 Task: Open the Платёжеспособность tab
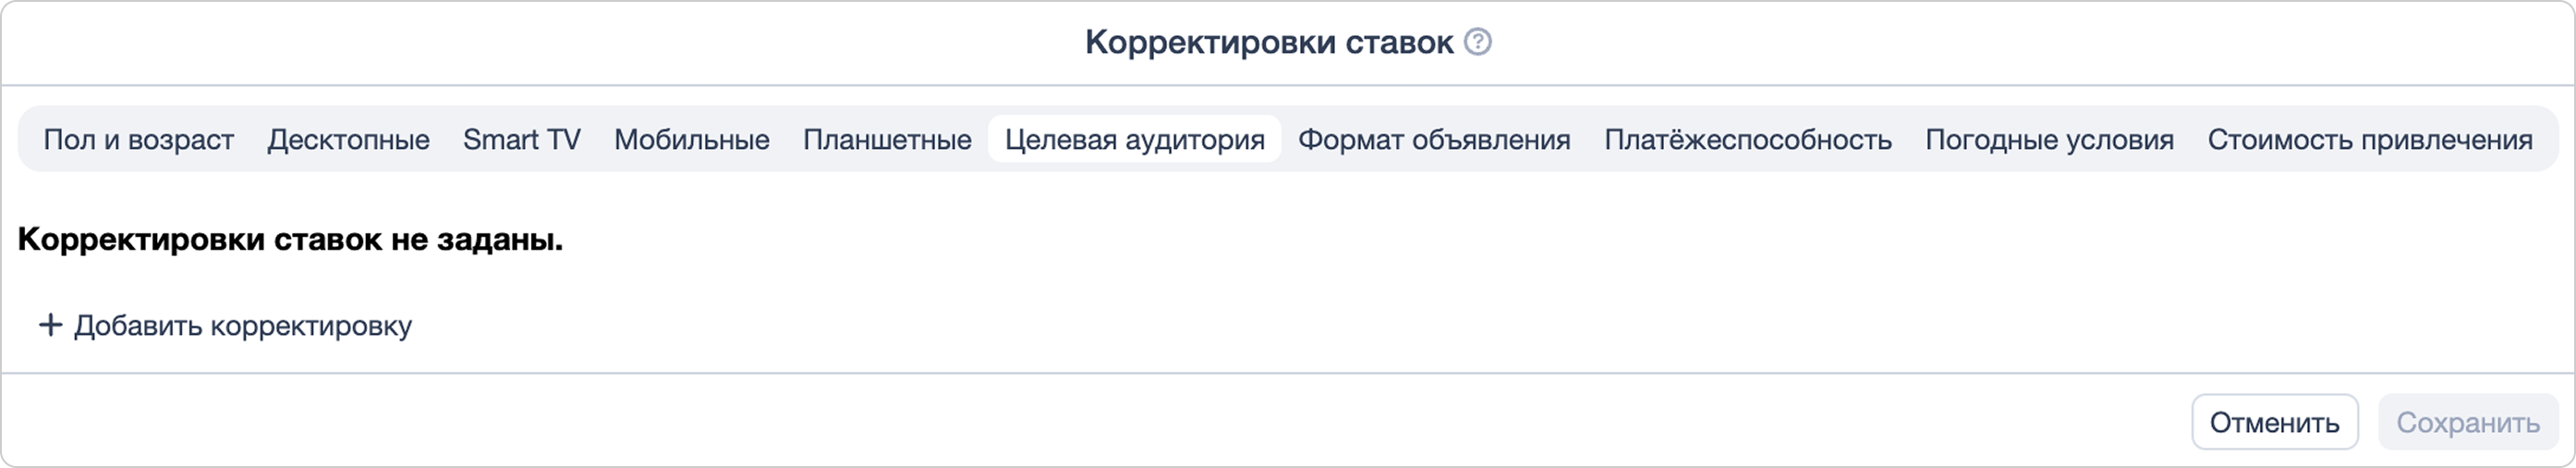click(1747, 139)
